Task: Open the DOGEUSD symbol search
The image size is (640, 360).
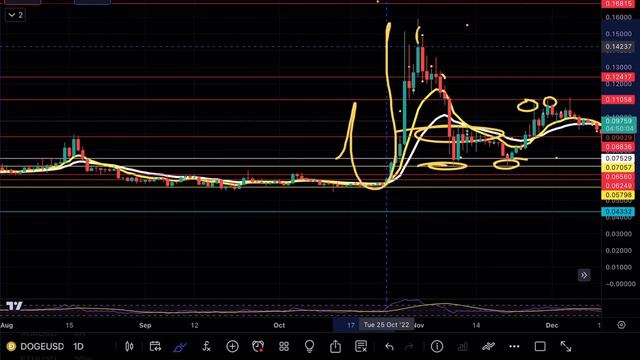Action: (x=42, y=347)
